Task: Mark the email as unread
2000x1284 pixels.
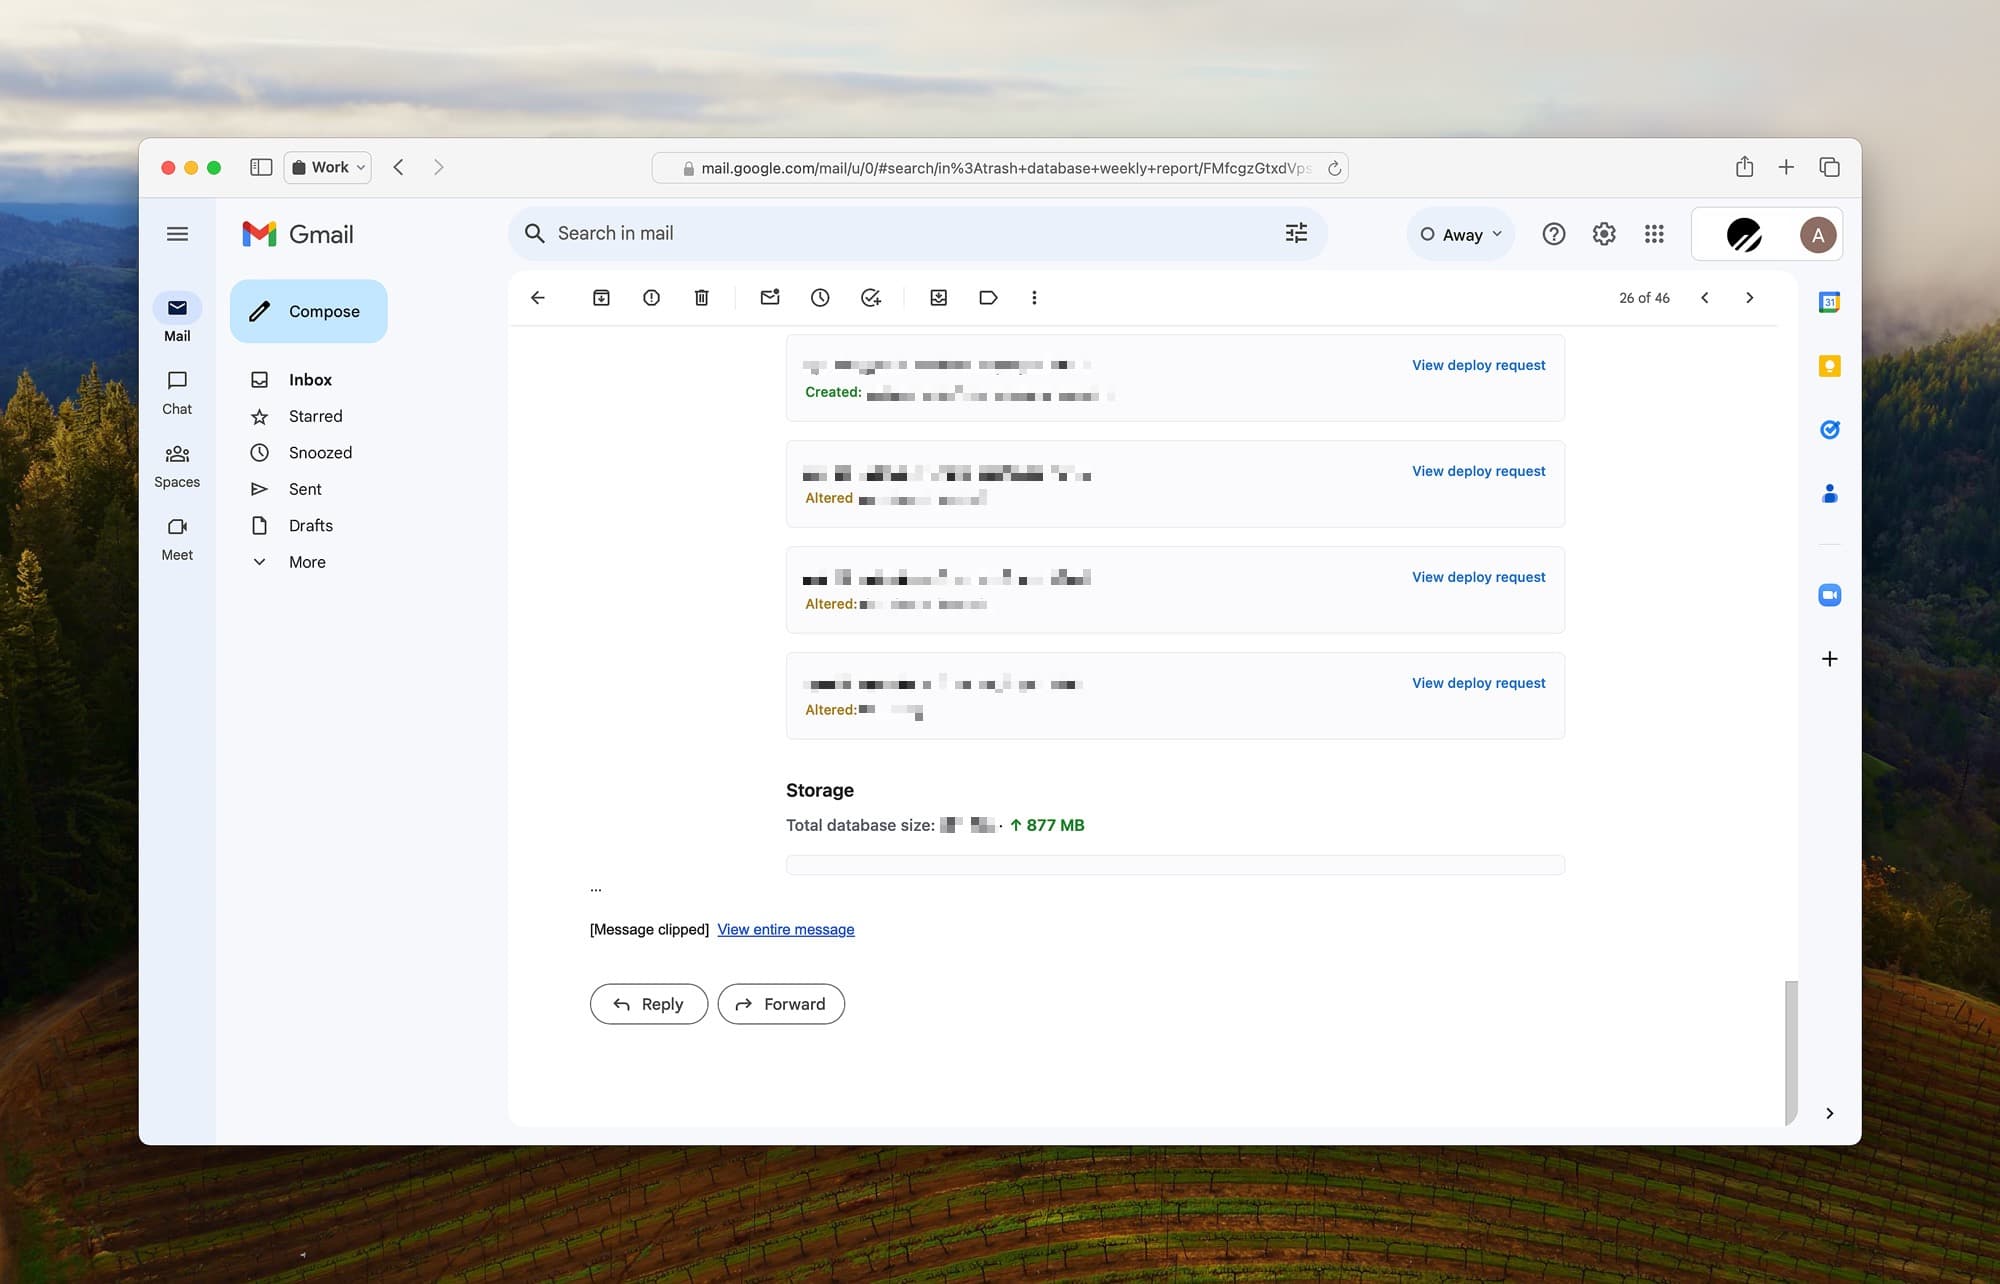Action: click(770, 297)
